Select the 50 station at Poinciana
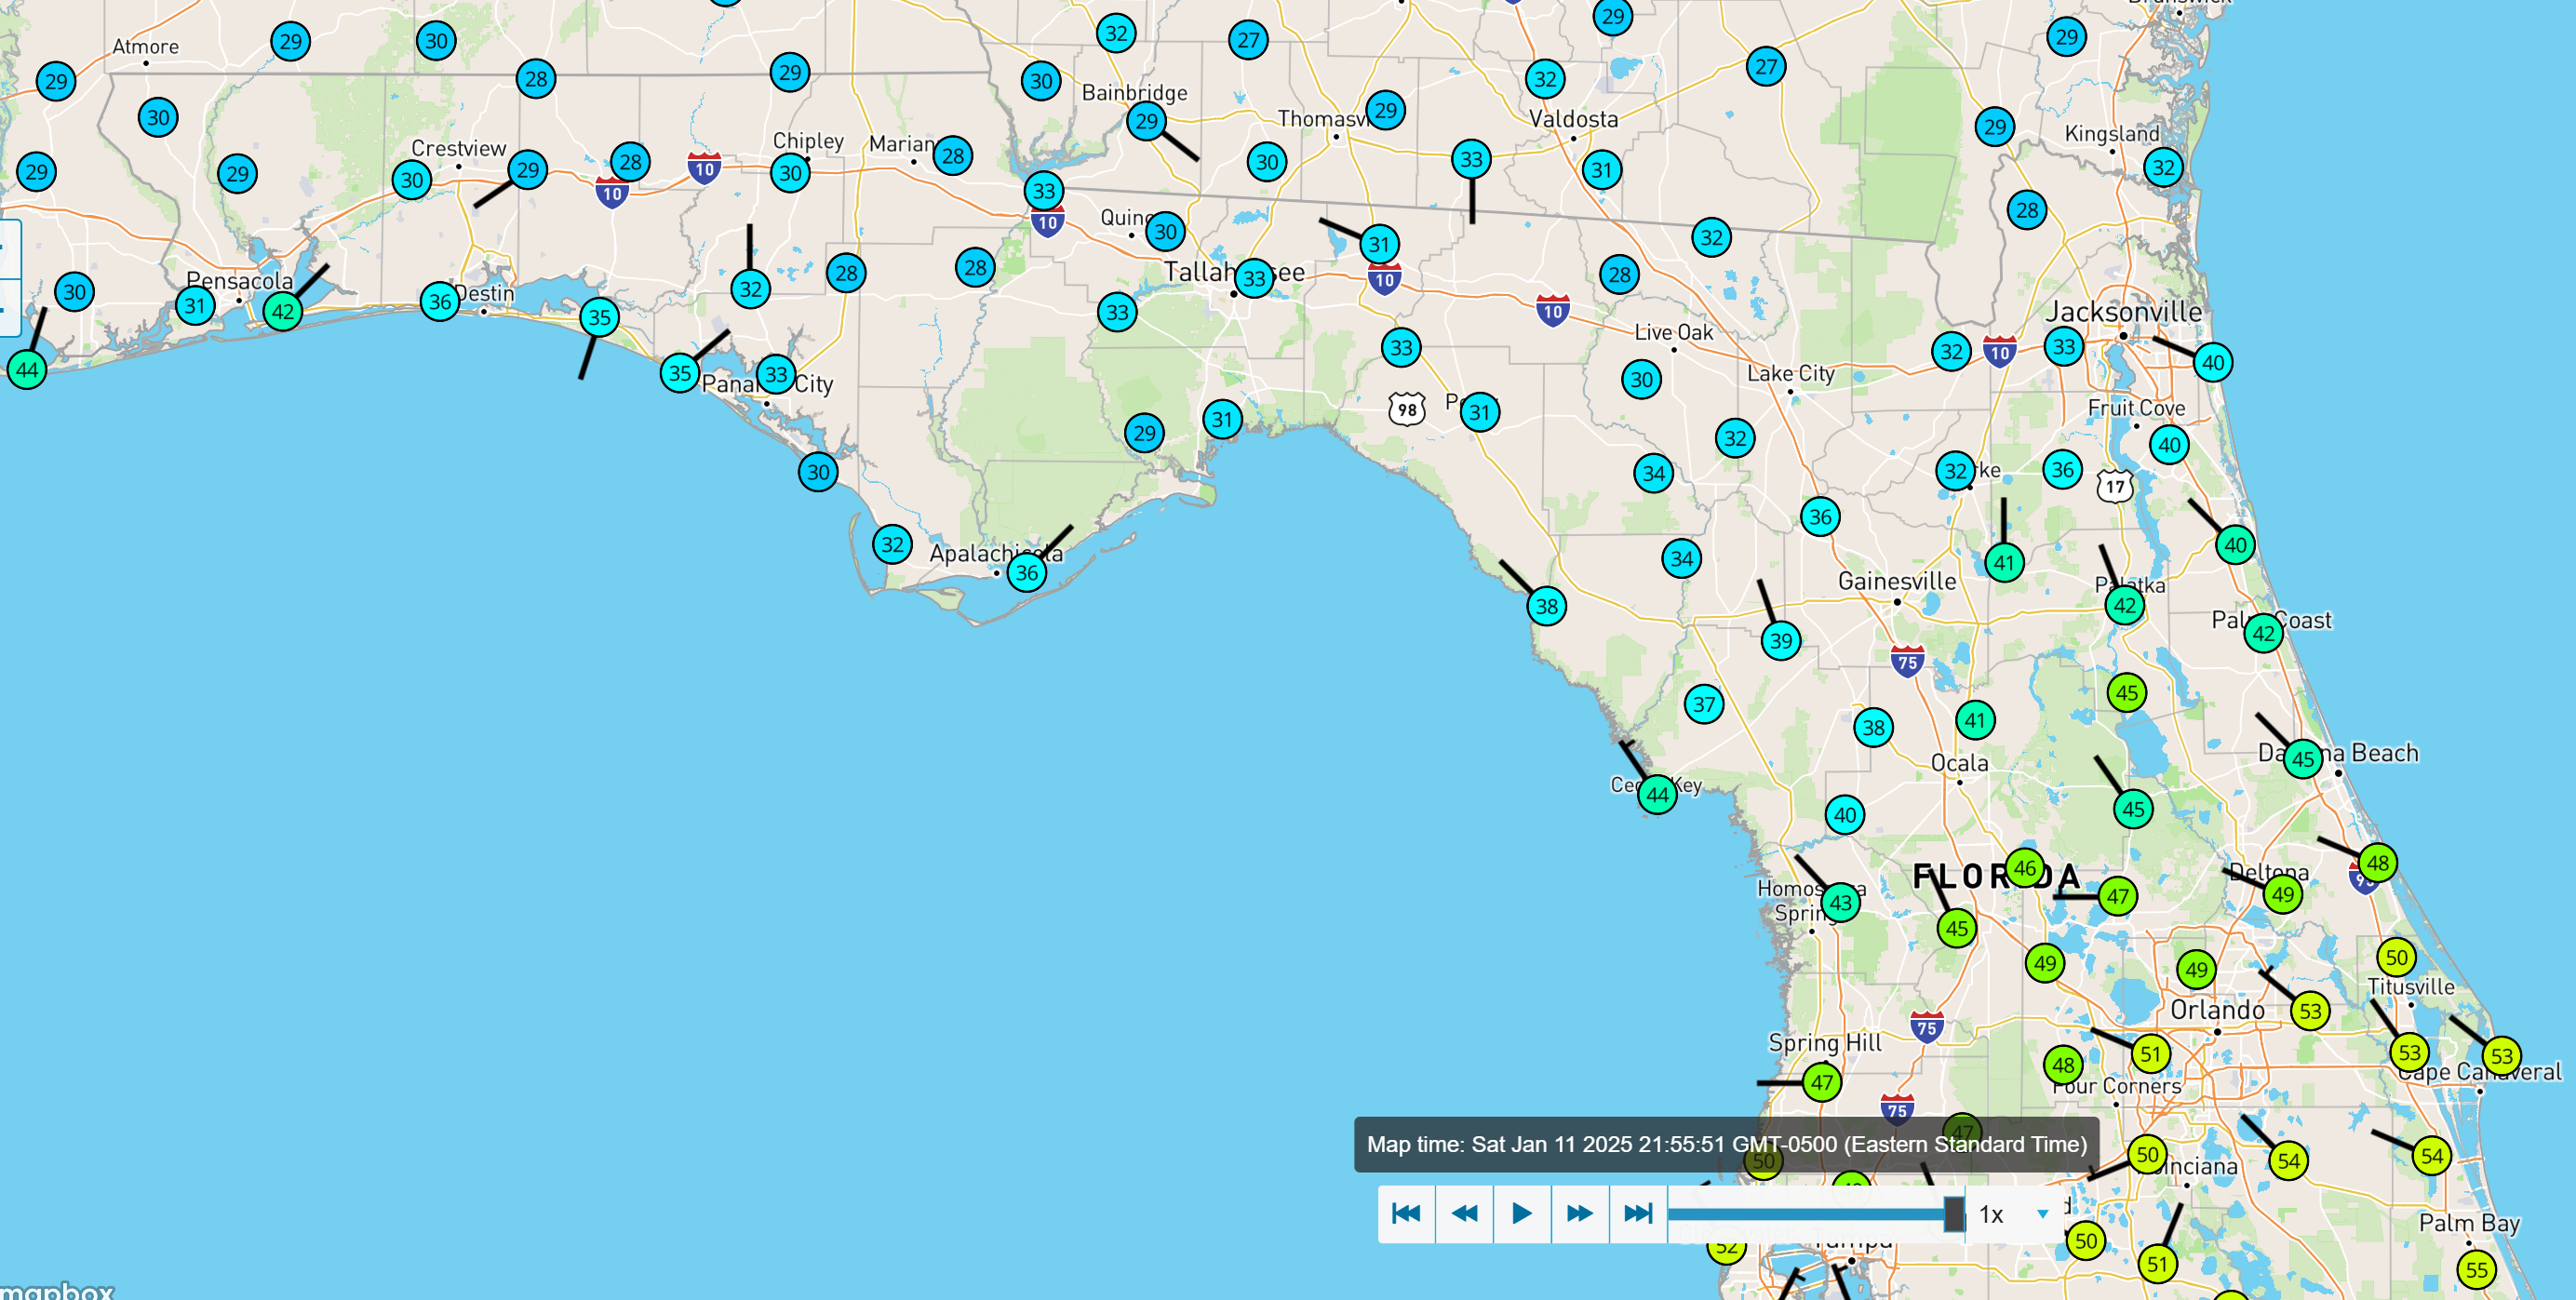The image size is (2576, 1300). [x=2147, y=1155]
